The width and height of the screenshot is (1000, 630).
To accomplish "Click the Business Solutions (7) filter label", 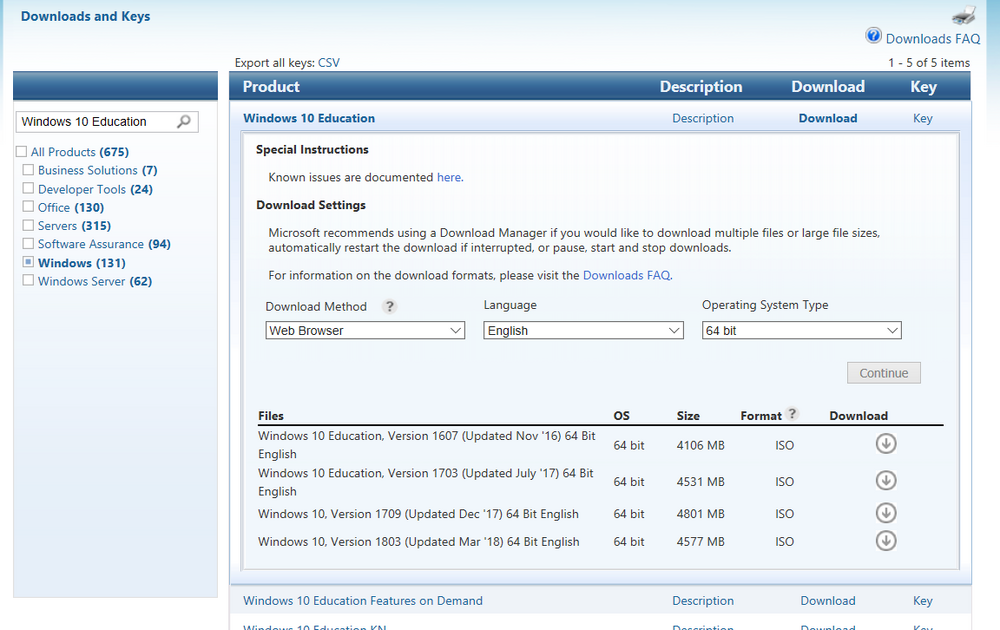I will tap(98, 170).
